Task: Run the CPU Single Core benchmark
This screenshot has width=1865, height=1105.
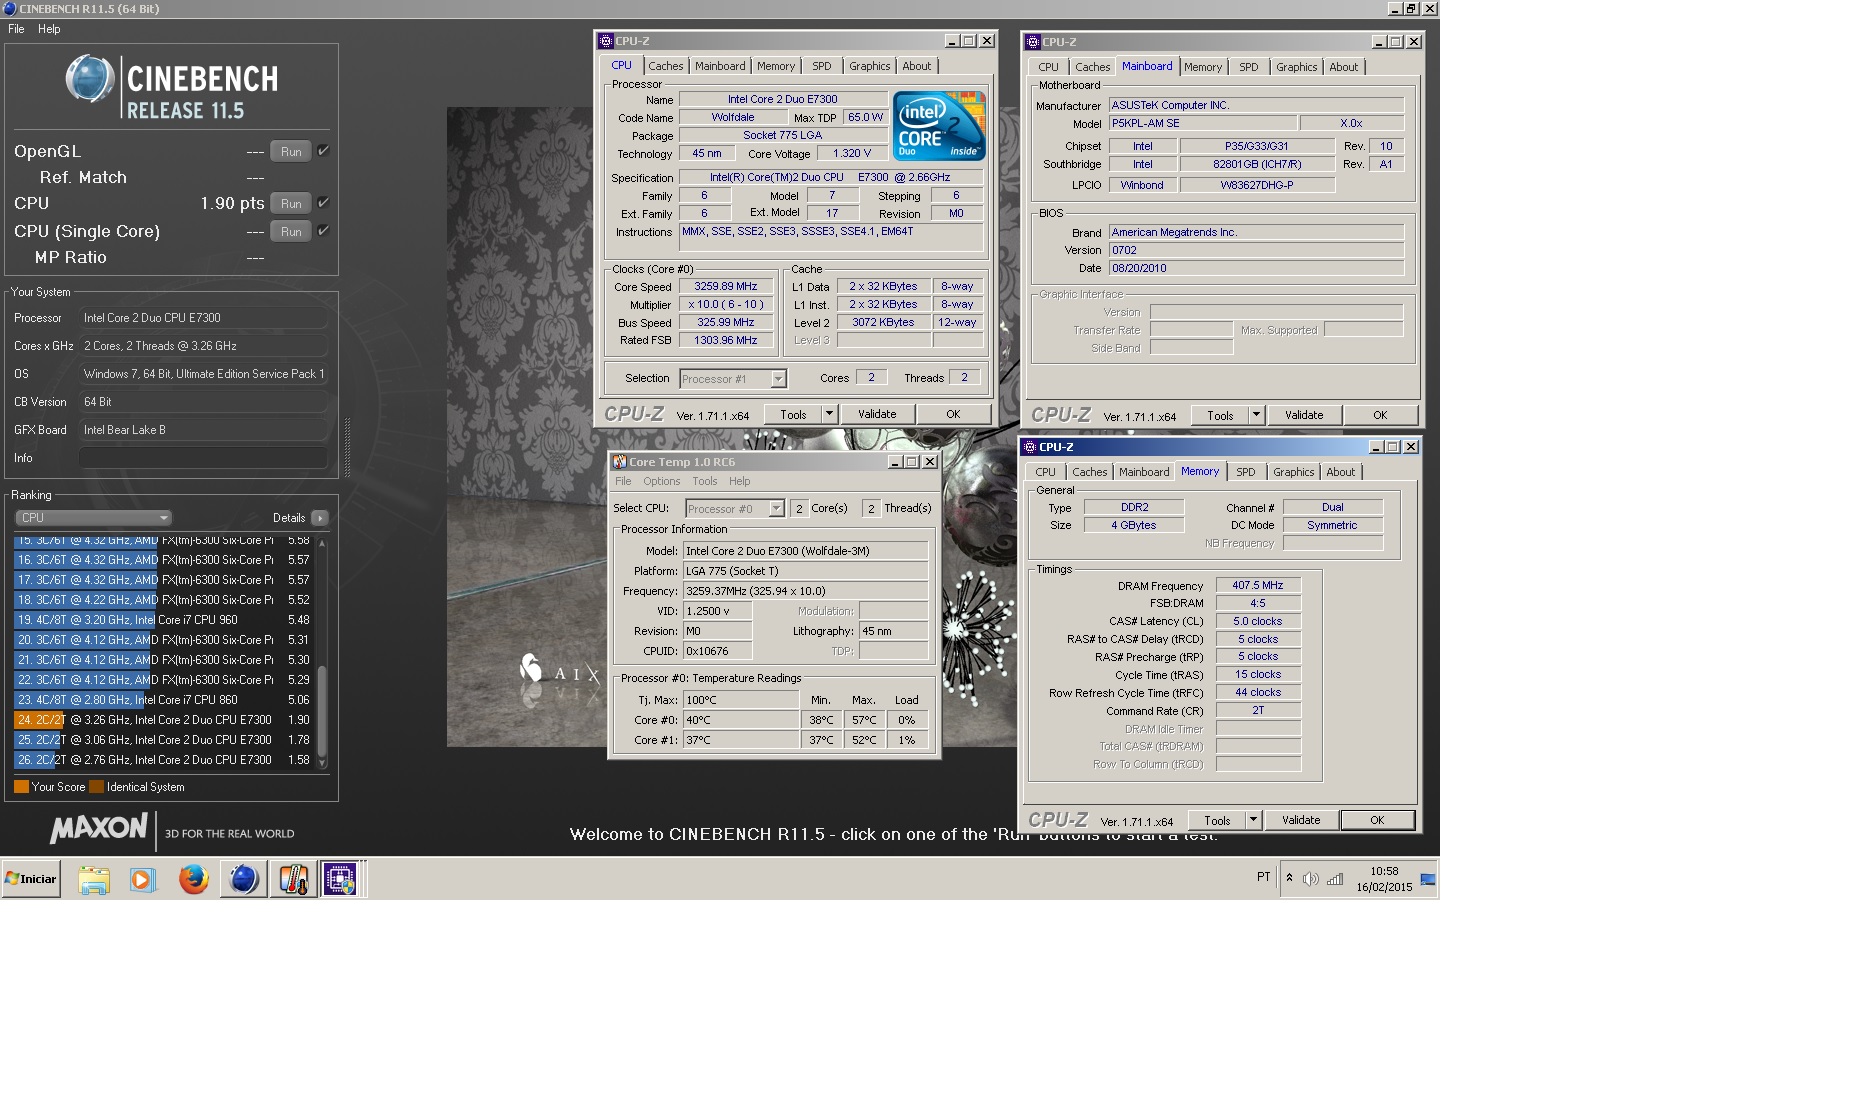Action: pyautogui.click(x=291, y=232)
